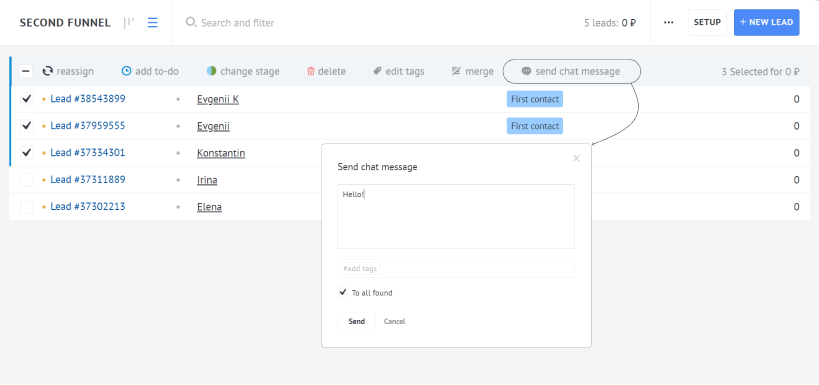Switch to list view icon

click(x=153, y=23)
